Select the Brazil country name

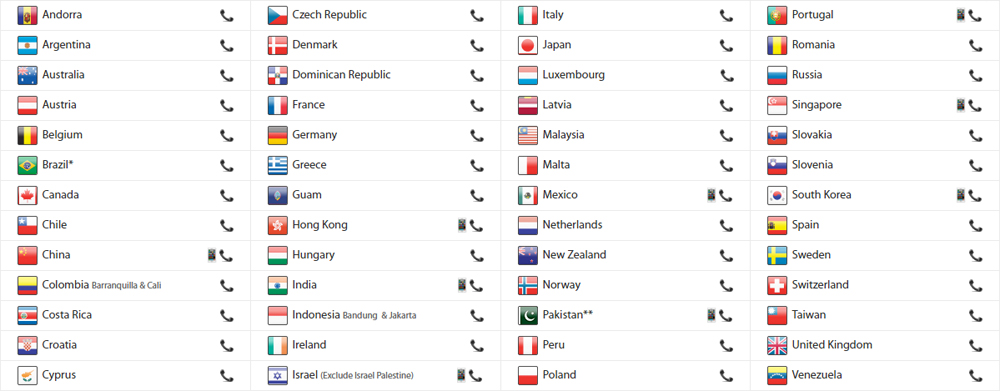58,165
